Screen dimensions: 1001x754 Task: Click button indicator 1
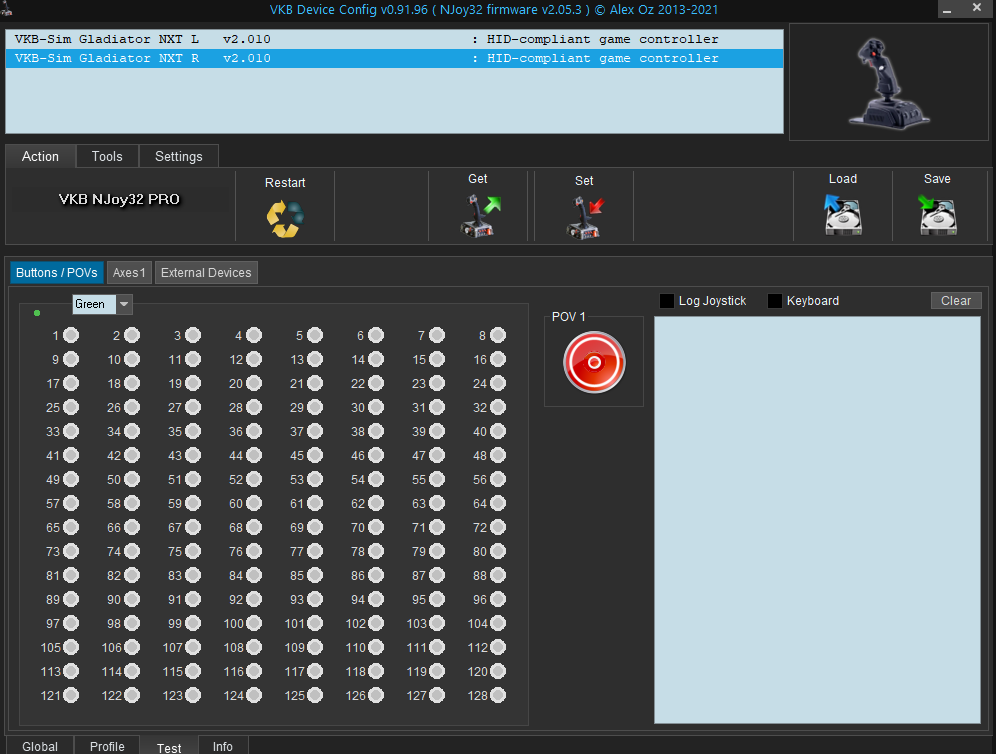pyautogui.click(x=71, y=335)
